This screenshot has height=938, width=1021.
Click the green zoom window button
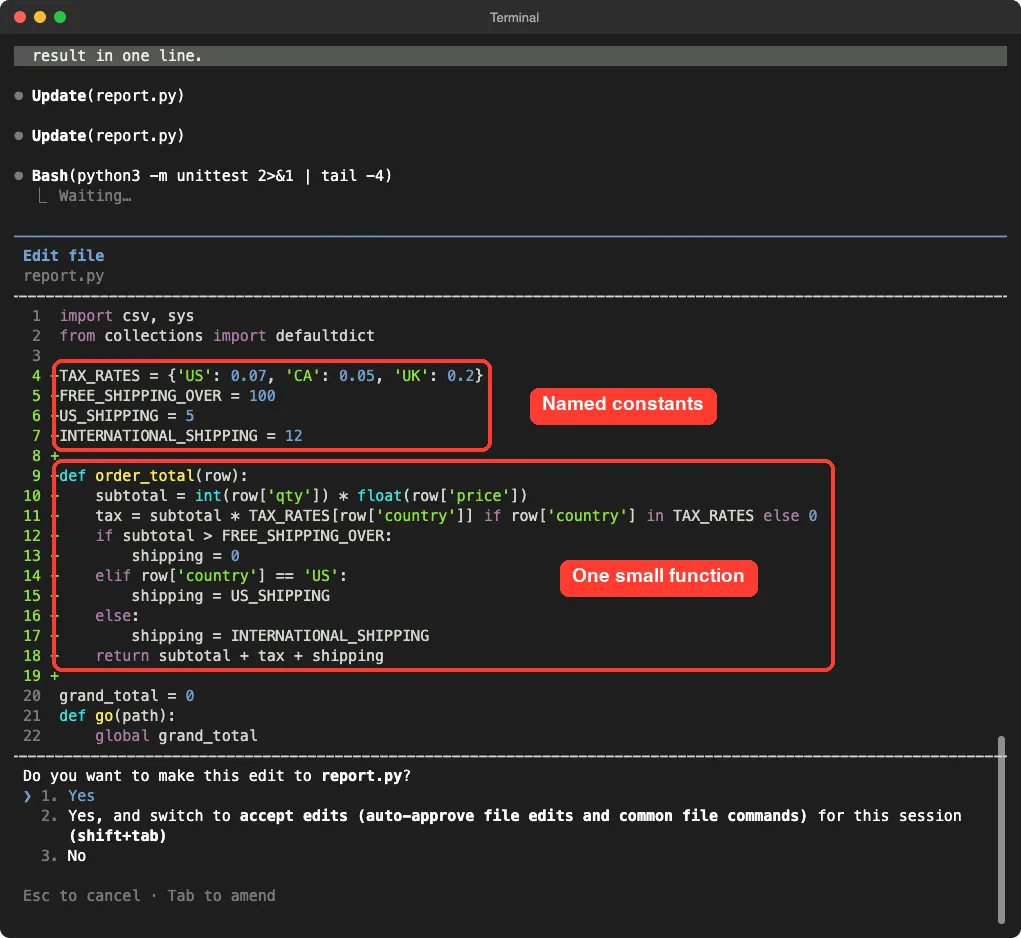(60, 17)
